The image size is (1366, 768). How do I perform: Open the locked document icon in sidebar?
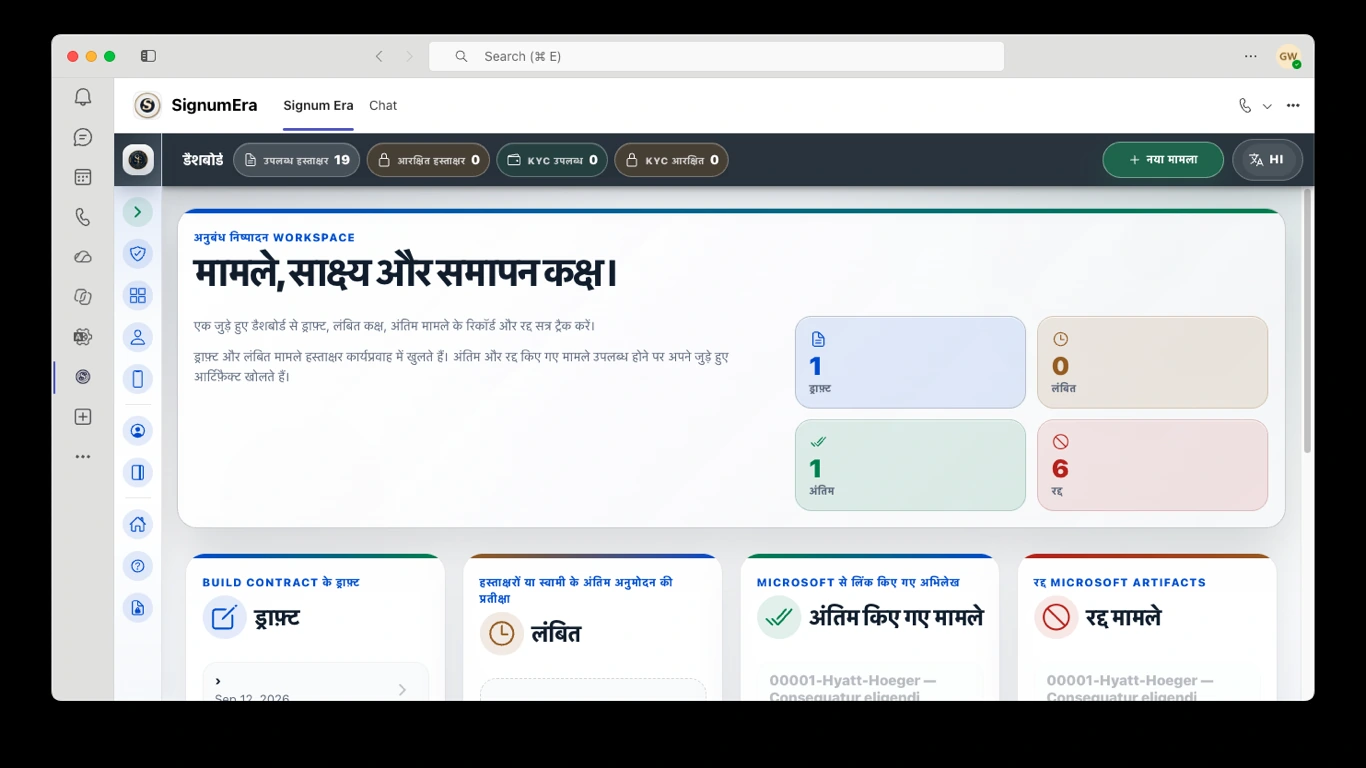pyautogui.click(x=138, y=607)
